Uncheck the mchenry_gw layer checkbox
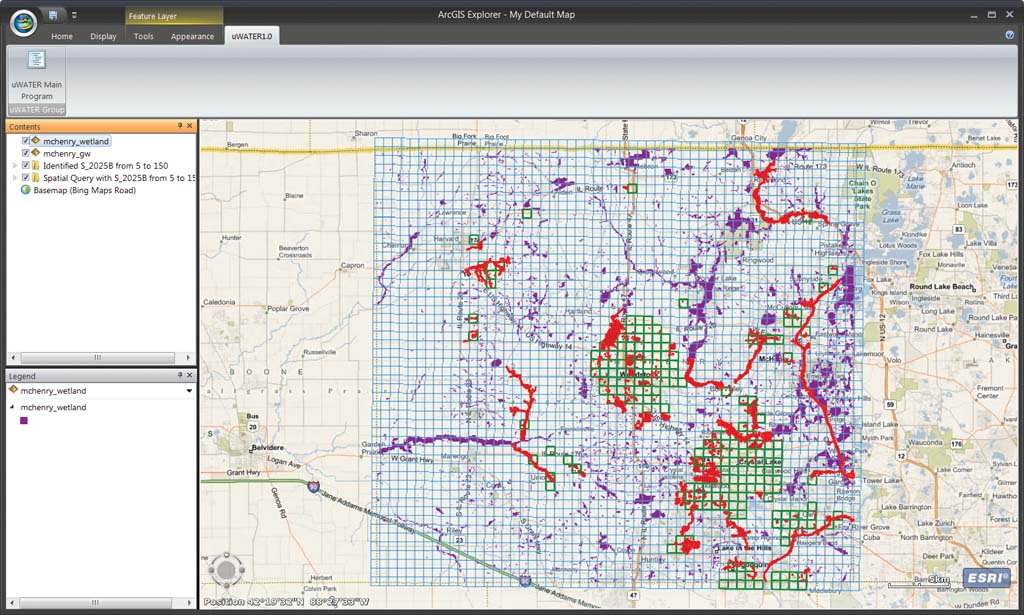1024x615 pixels. click(26, 153)
